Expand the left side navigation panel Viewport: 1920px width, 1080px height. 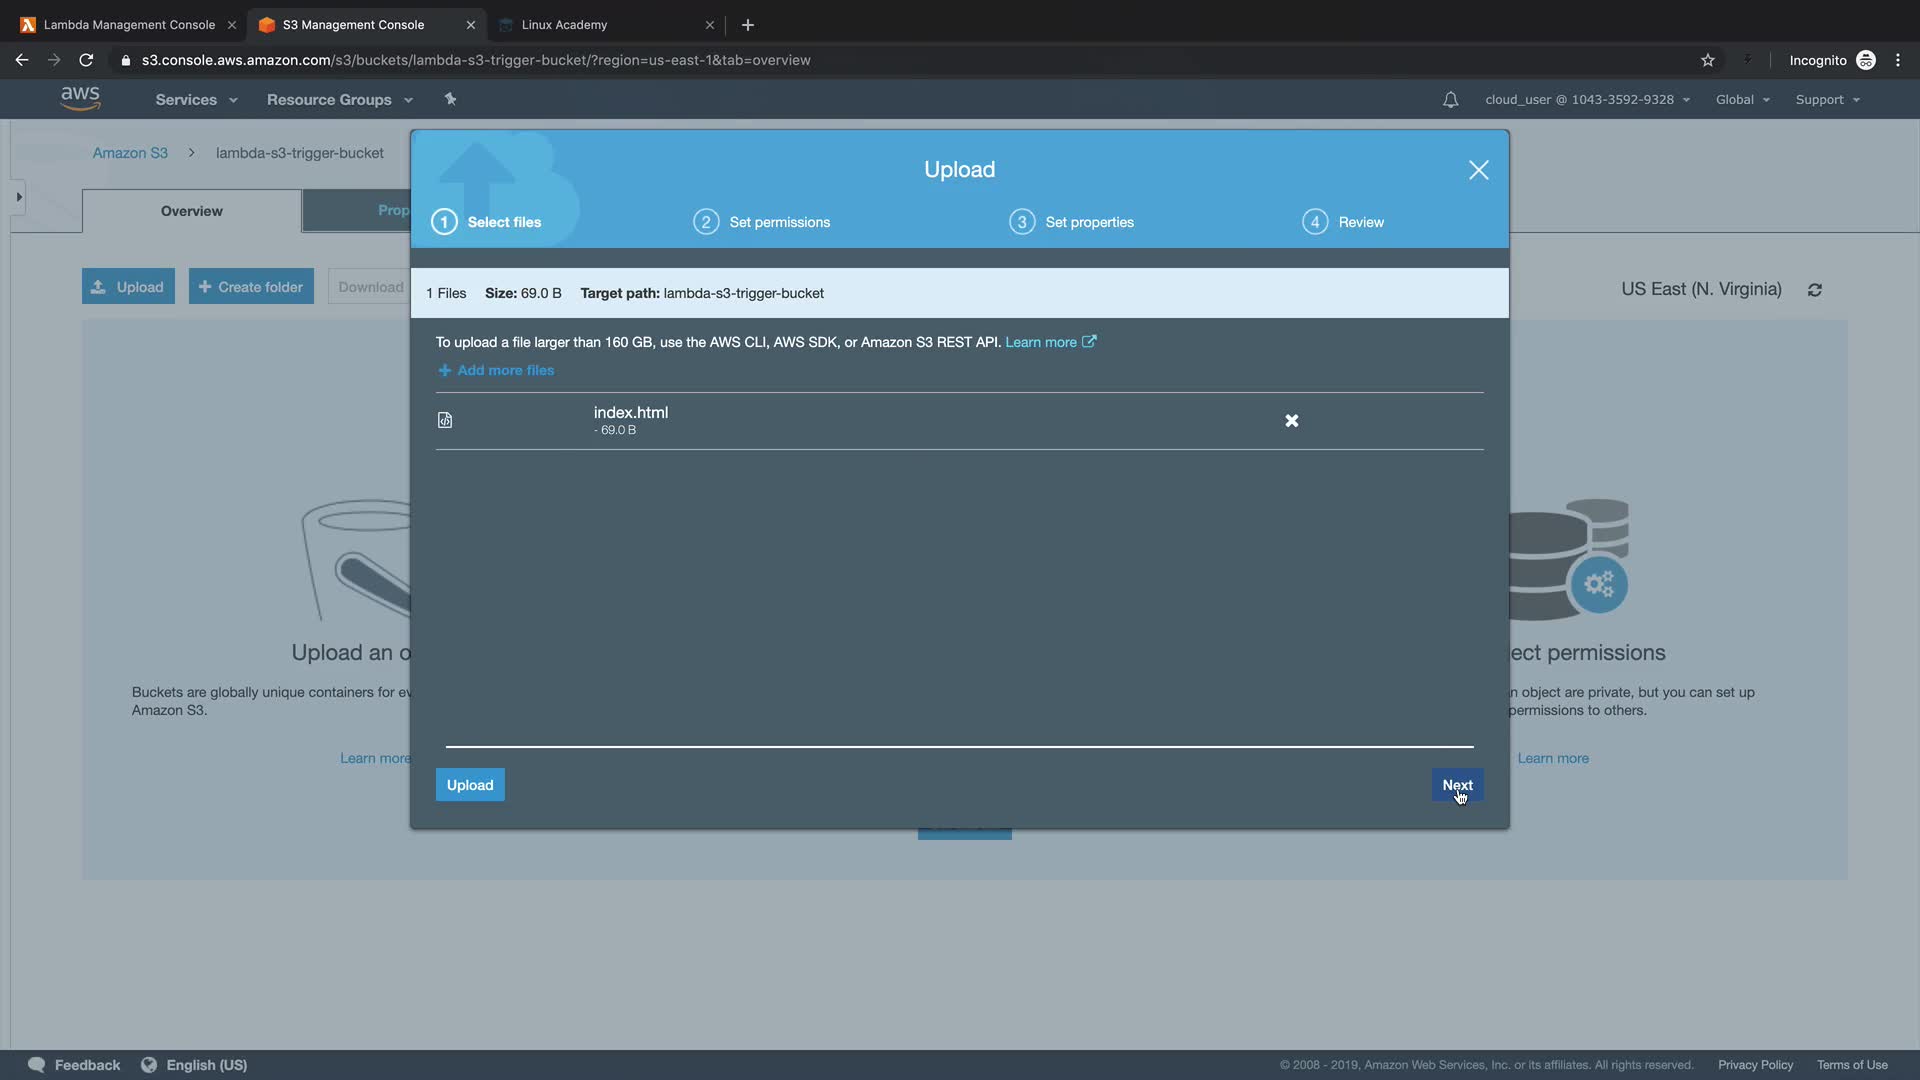tap(18, 197)
